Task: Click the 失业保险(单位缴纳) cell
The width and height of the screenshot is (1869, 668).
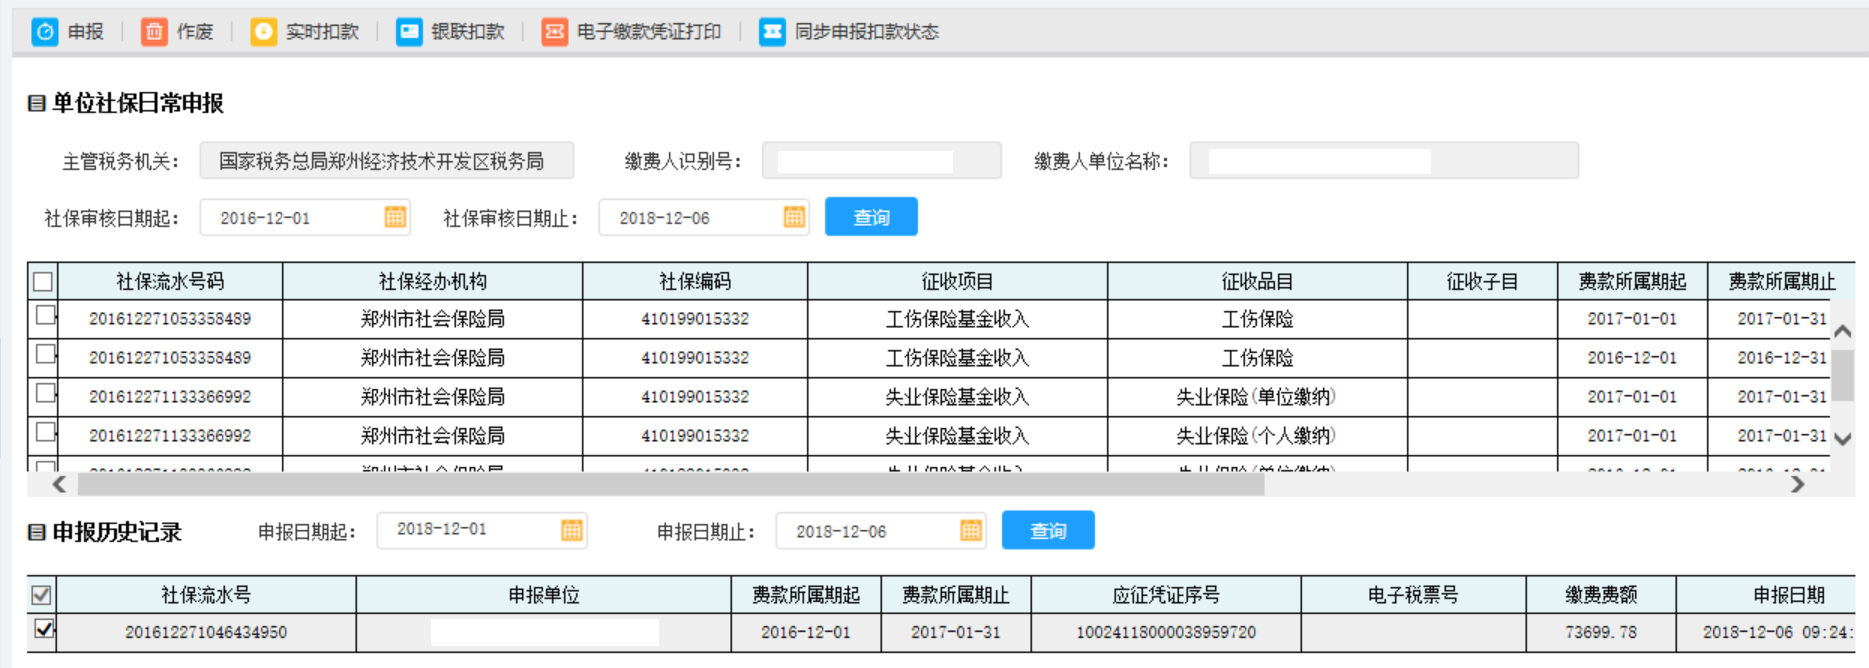Action: pos(1257,397)
